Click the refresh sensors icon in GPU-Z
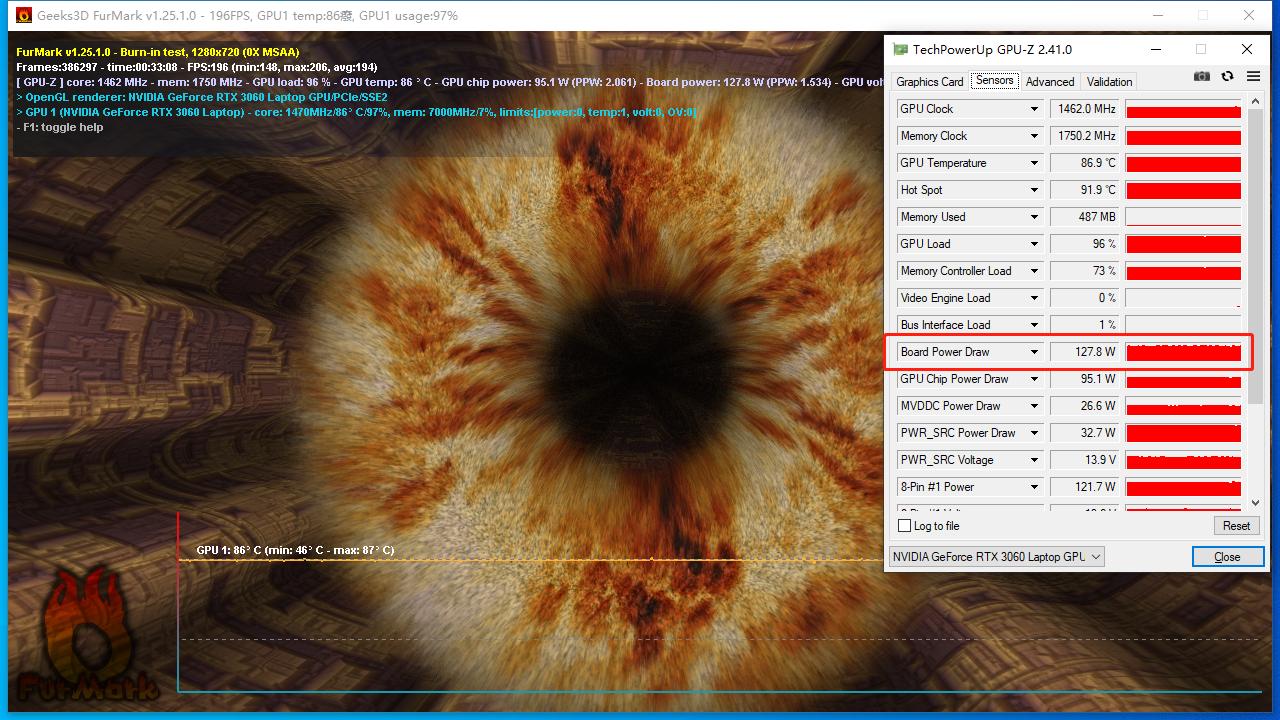This screenshot has width=1280, height=720. tap(1227, 77)
